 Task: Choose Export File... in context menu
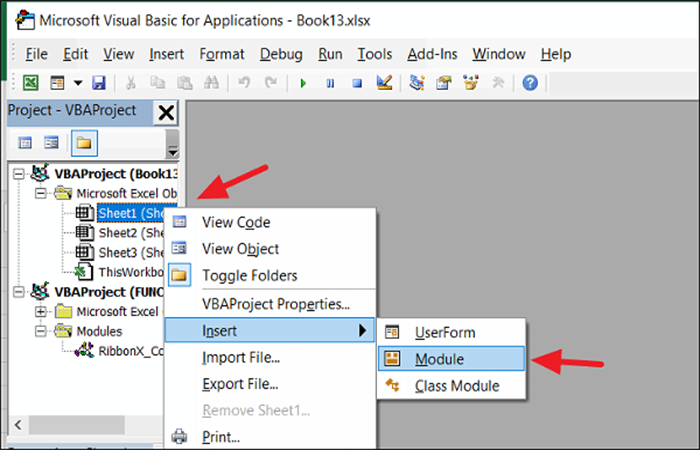click(x=240, y=384)
